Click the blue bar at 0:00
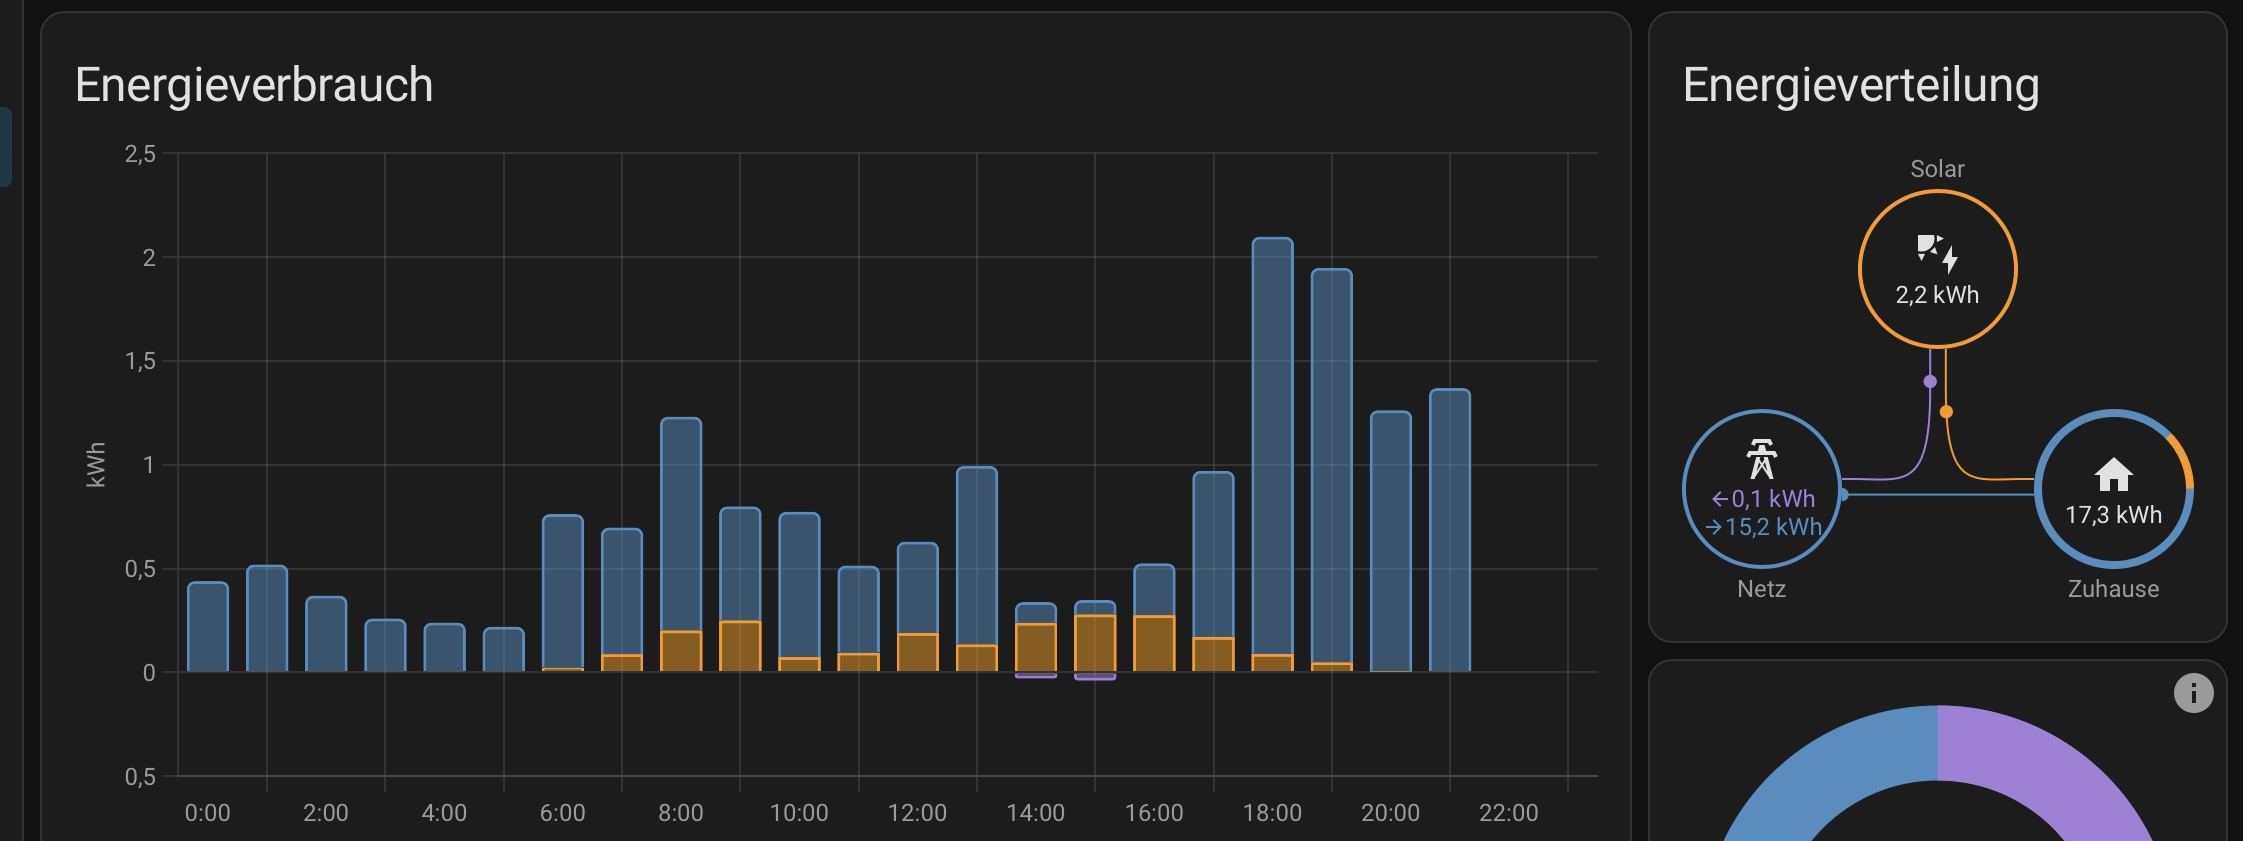Image resolution: width=2243 pixels, height=841 pixels. (208, 626)
